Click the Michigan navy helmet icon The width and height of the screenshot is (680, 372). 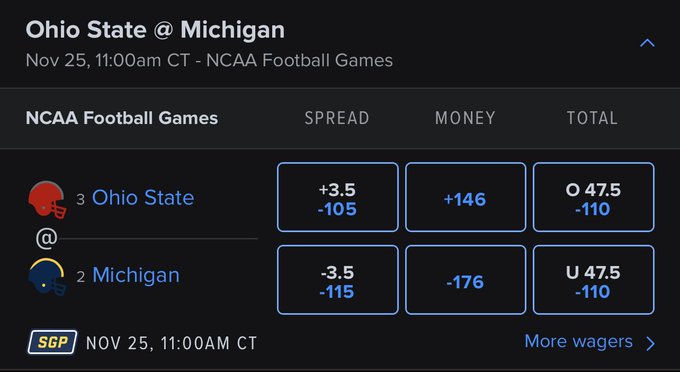[x=47, y=277]
